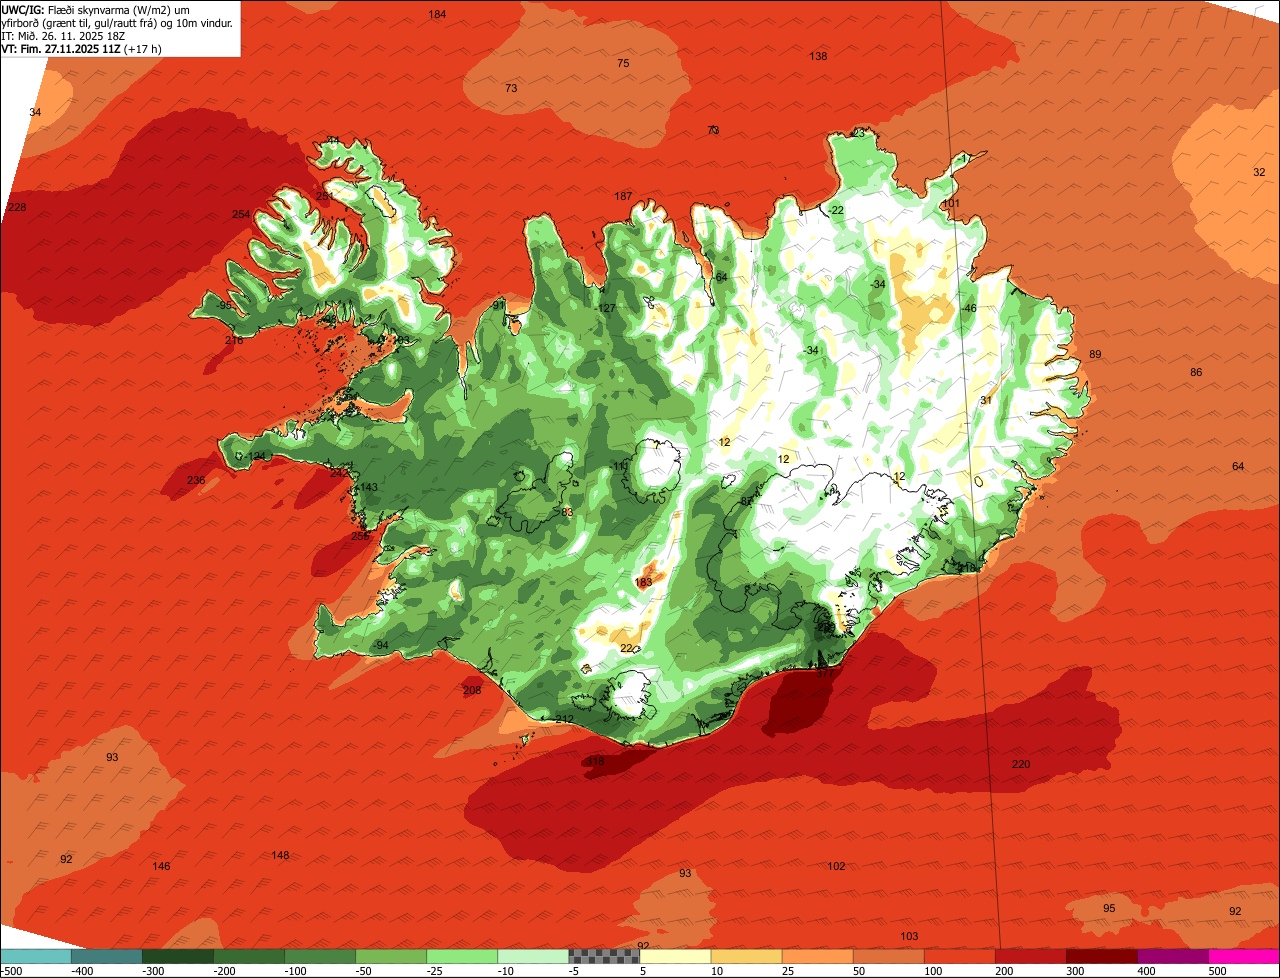This screenshot has width=1280, height=978.
Task: Click the purple 400 to 500 legend swatch
Action: point(1172,956)
